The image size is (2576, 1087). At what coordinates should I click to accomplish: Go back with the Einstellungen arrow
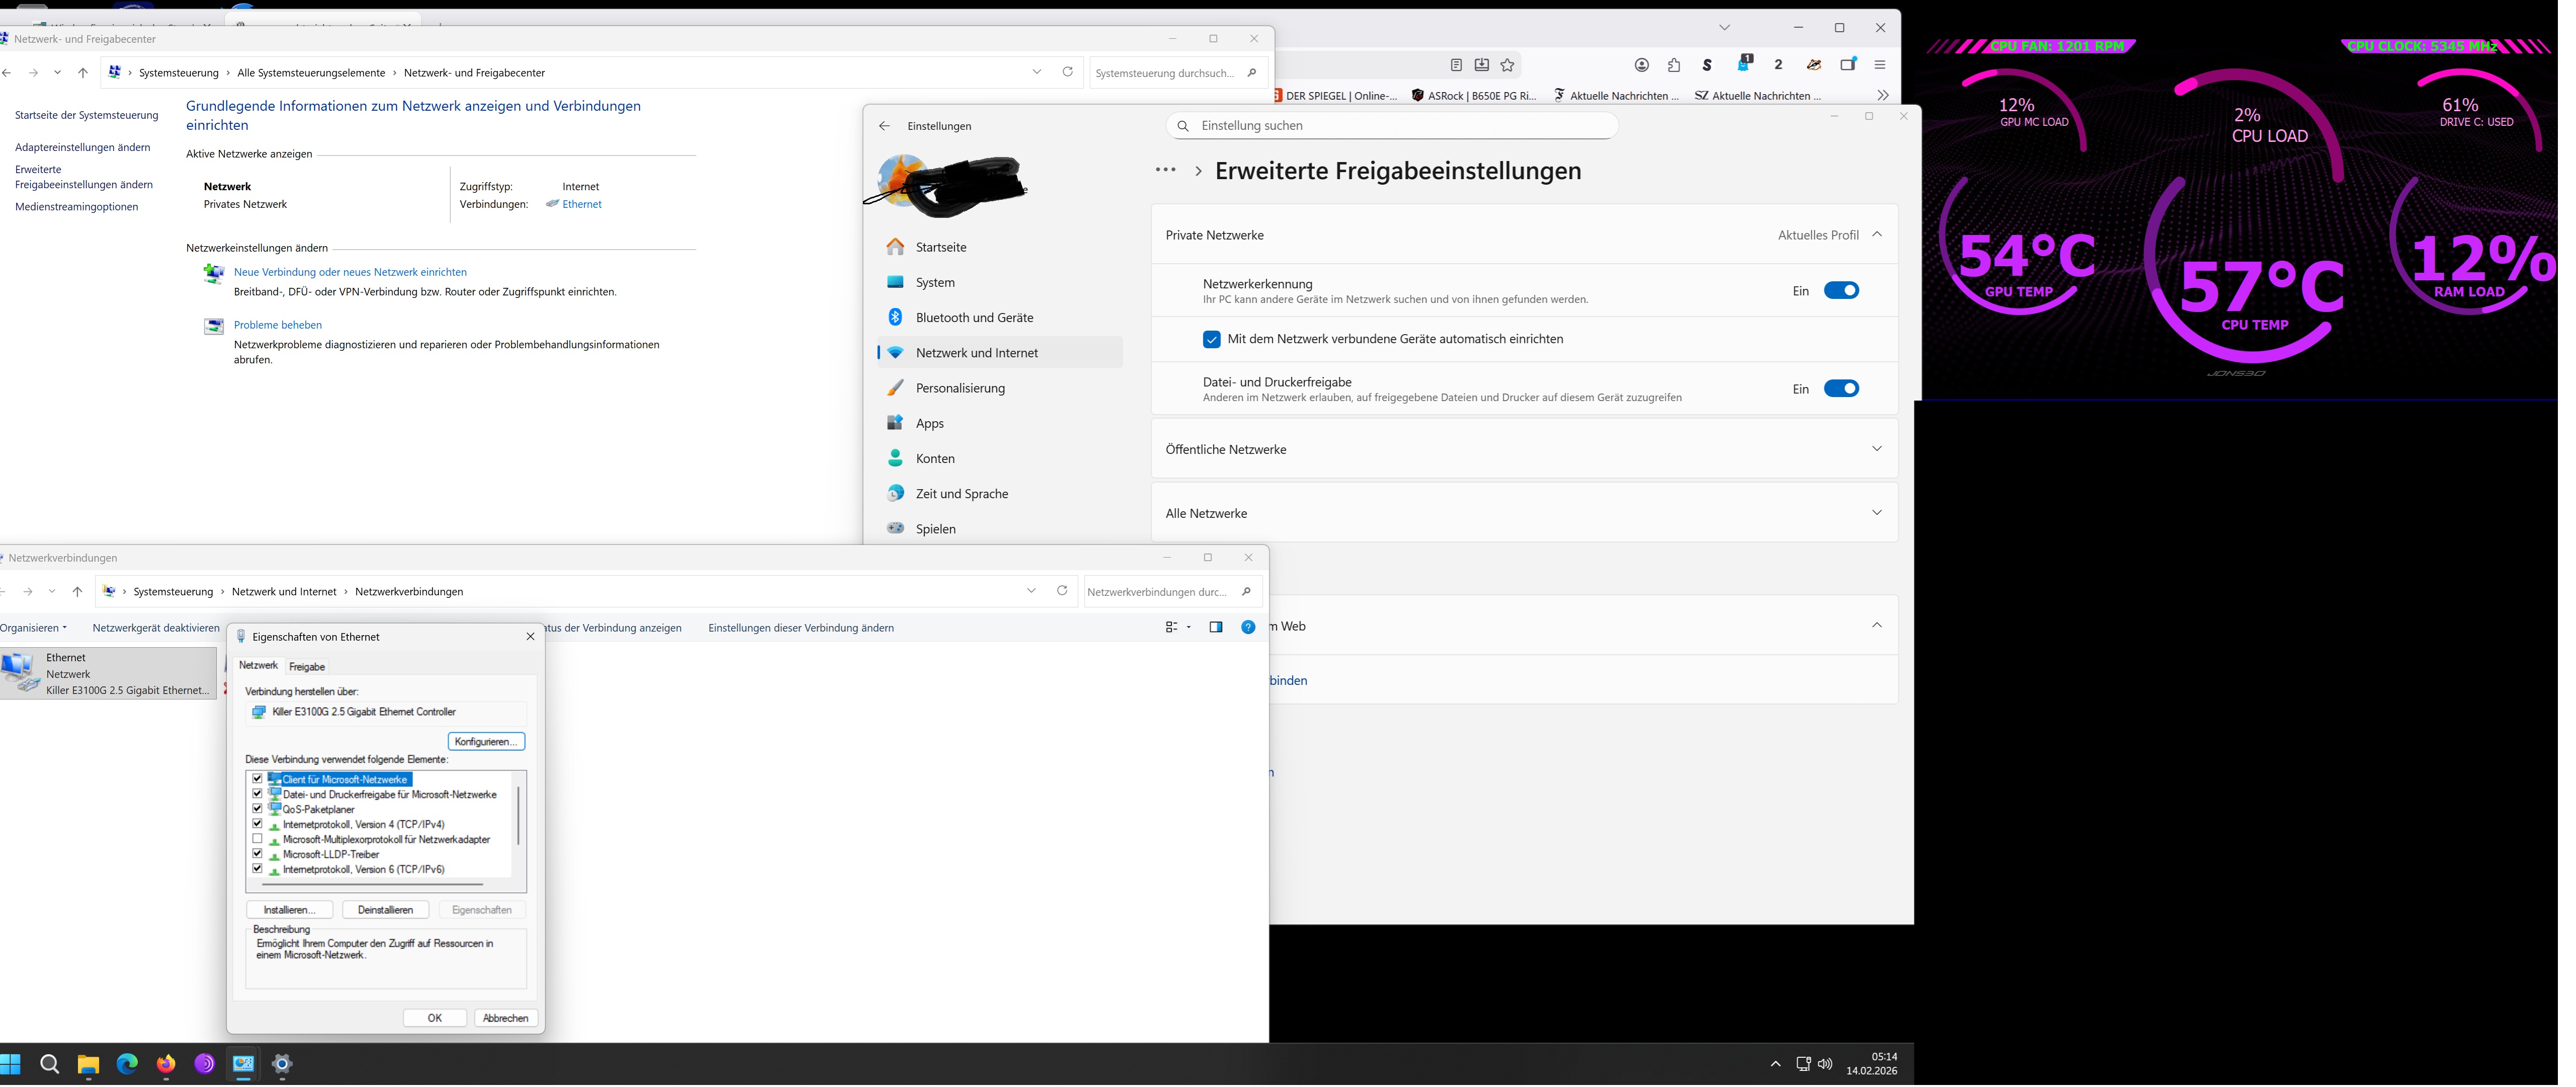pyautogui.click(x=884, y=126)
